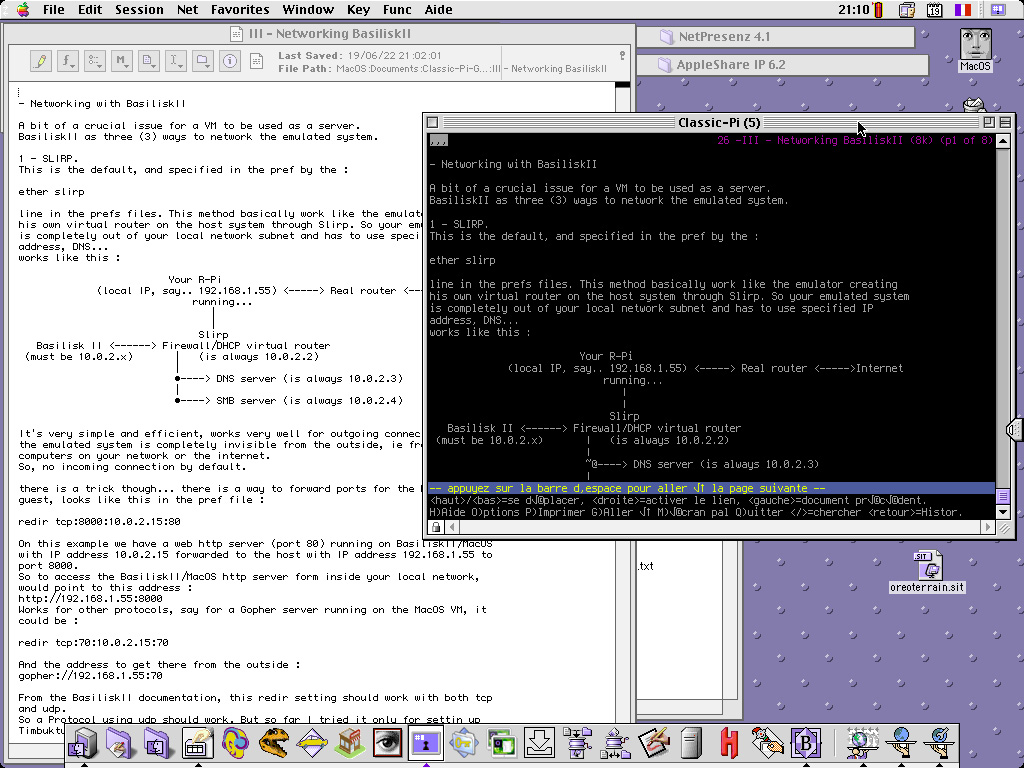
Task: Open the Favorites menu
Action: (x=239, y=10)
